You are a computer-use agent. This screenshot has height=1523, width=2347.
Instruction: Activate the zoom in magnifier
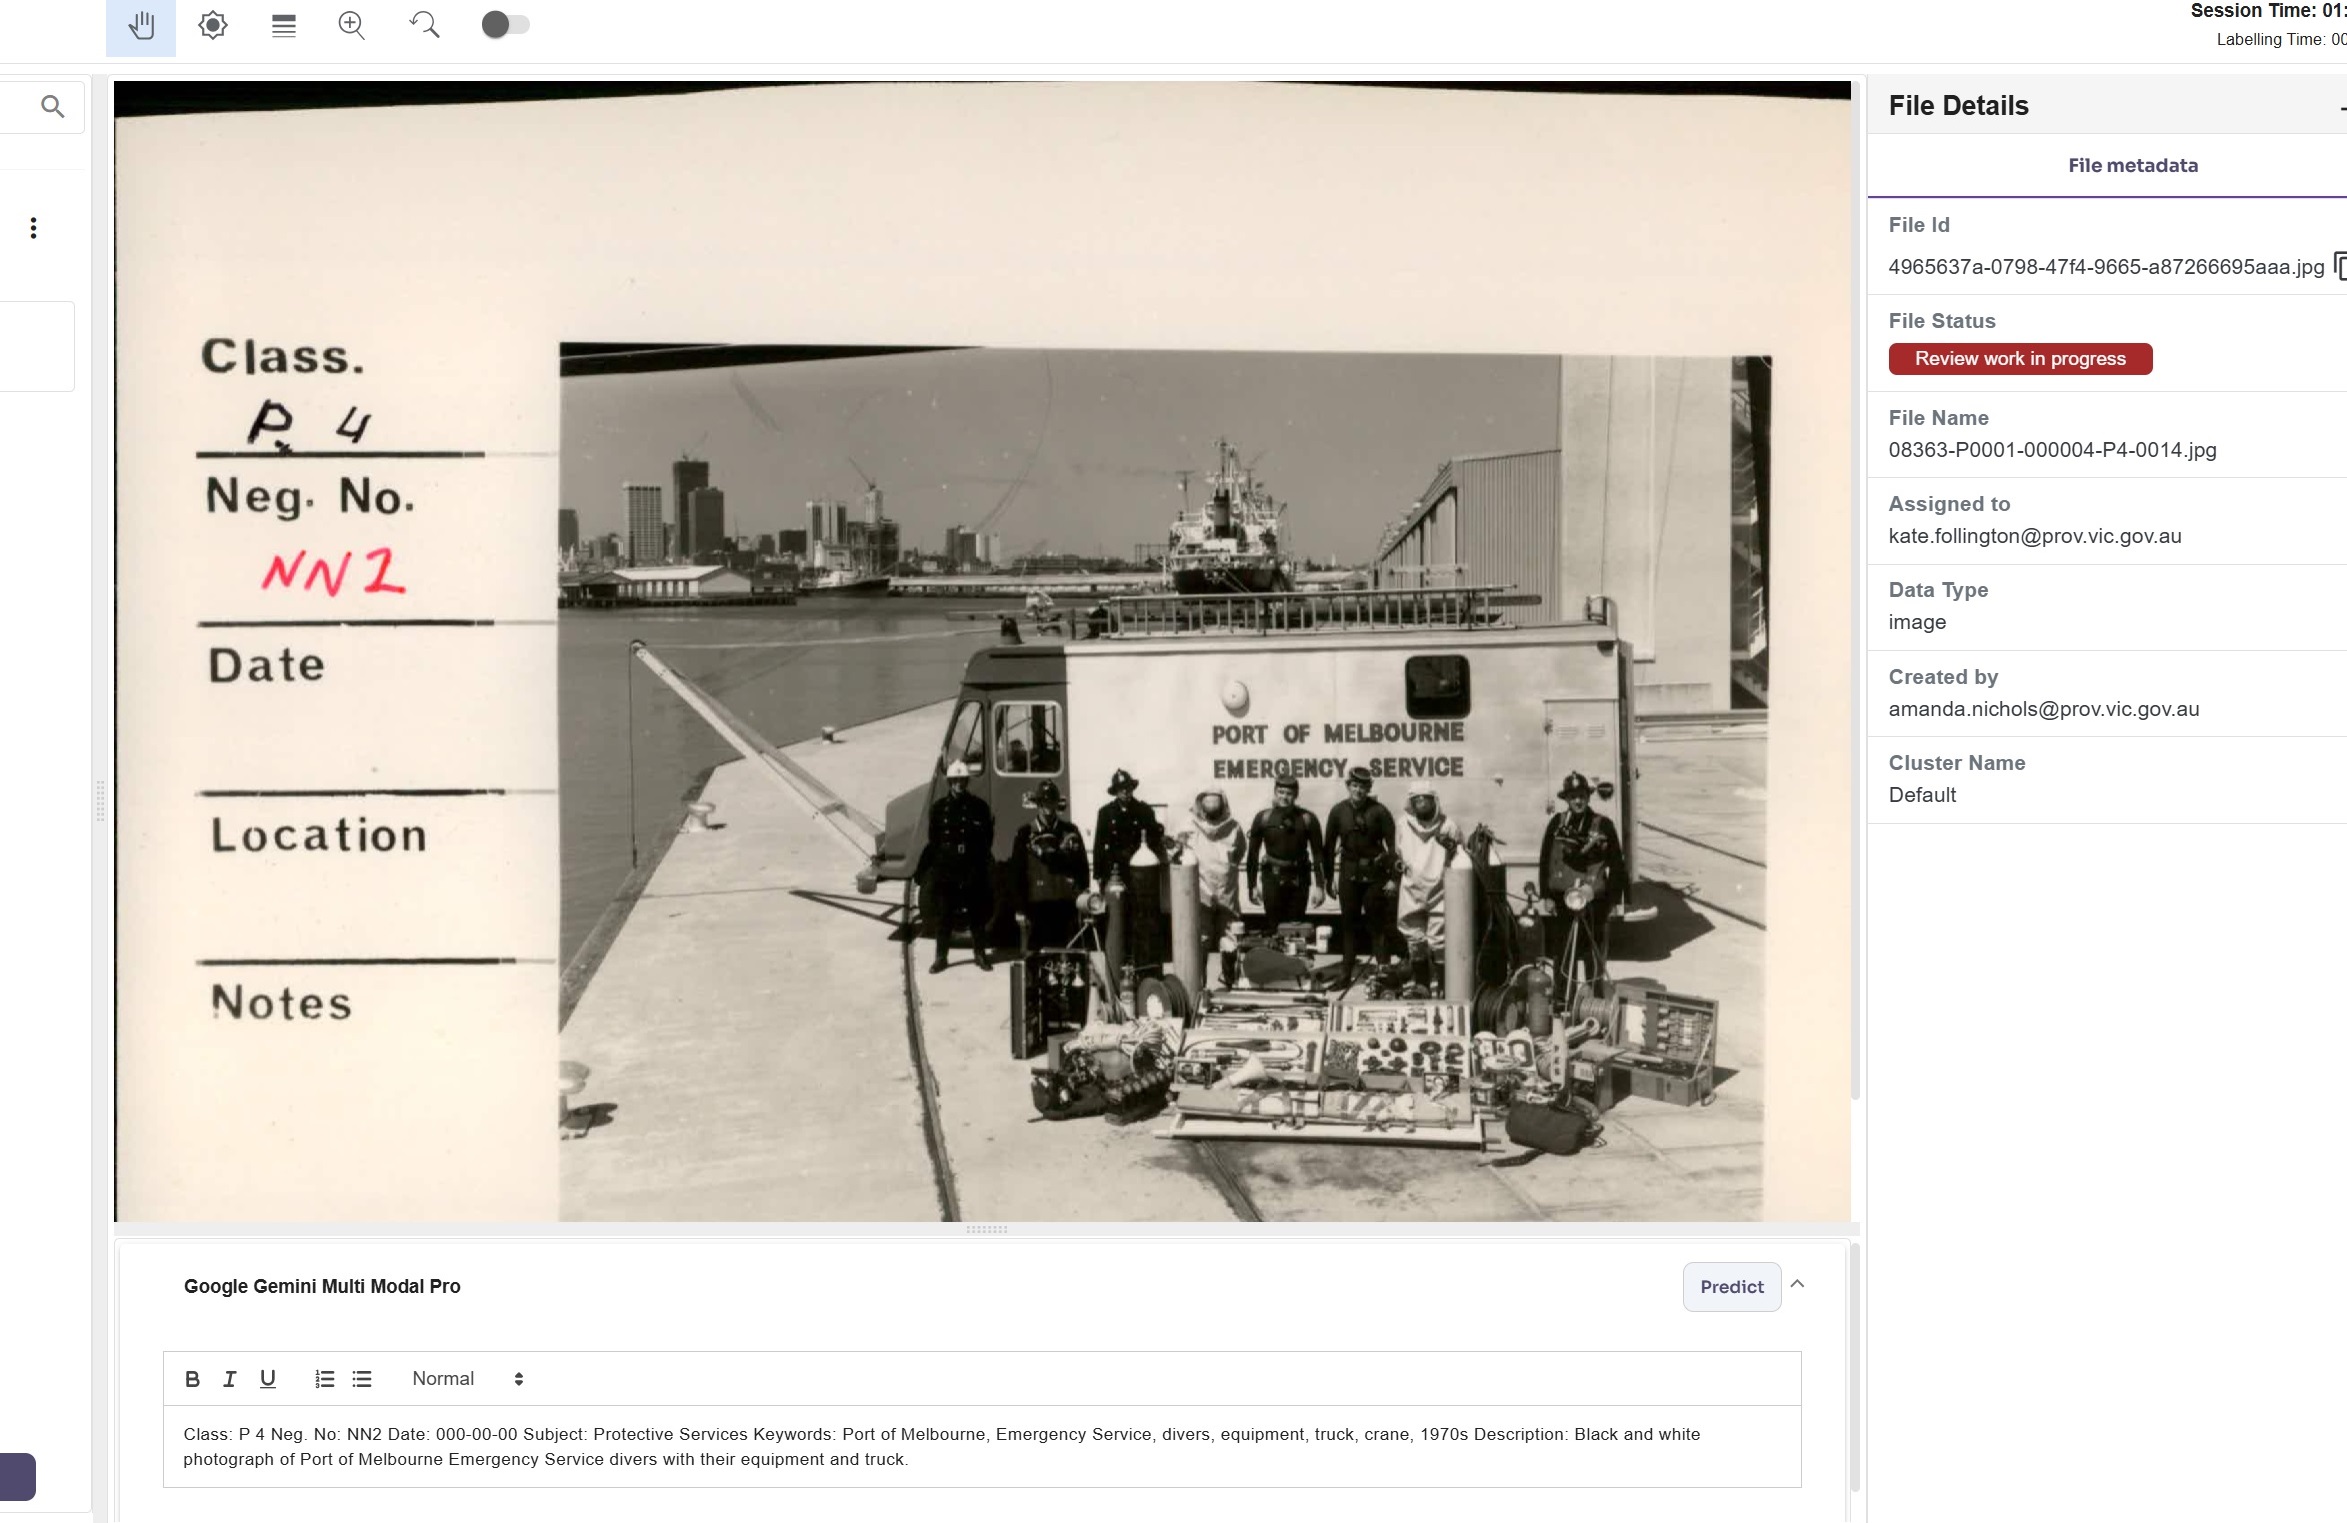click(x=352, y=25)
